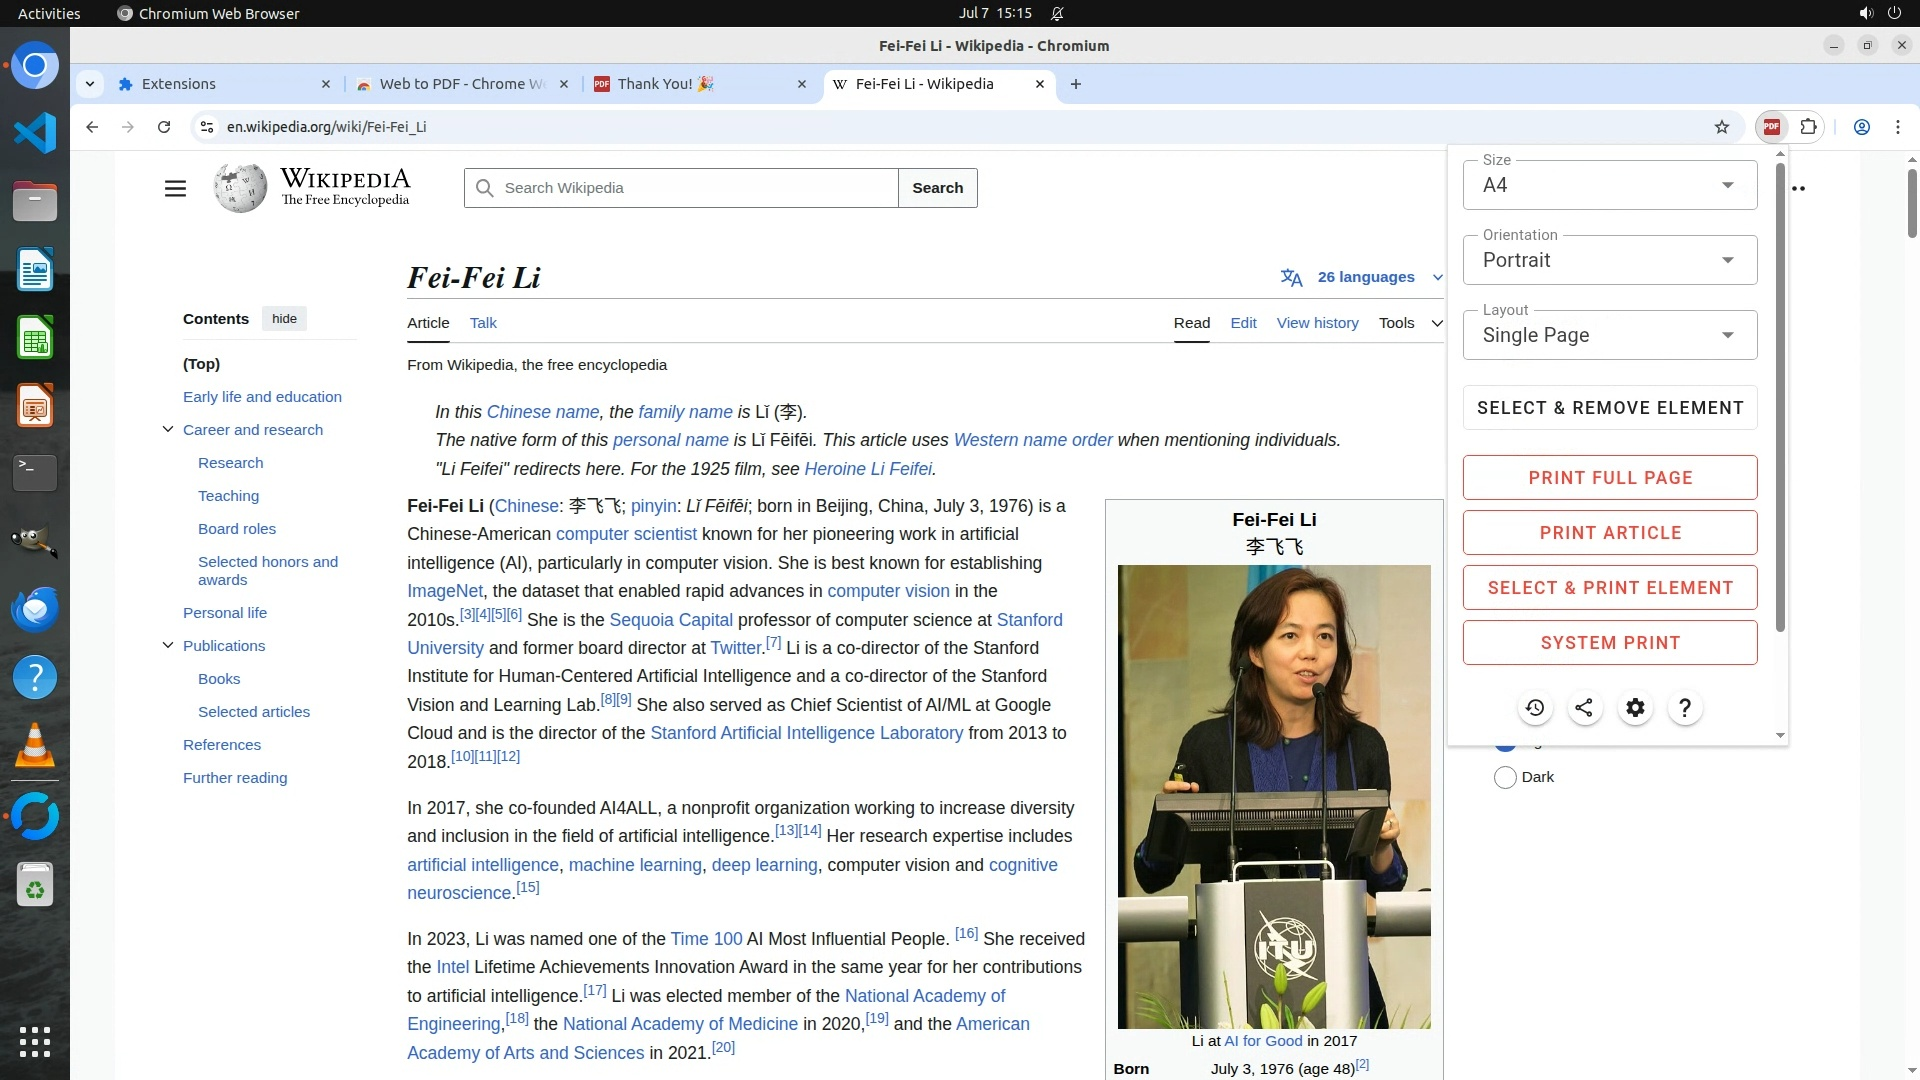Bookmark this page with star icon
Image resolution: width=1920 pixels, height=1080 pixels.
coord(1721,127)
